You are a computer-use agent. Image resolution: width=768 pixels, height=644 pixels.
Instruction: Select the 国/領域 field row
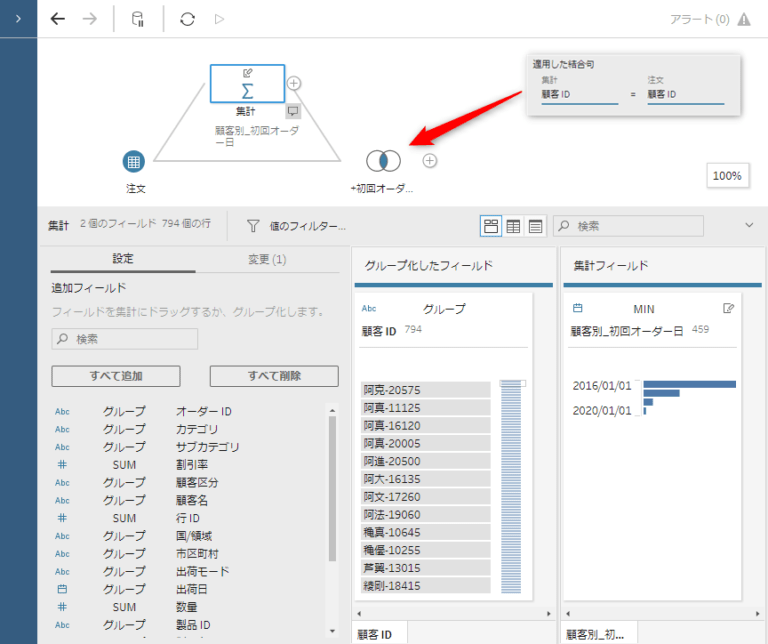[188, 536]
